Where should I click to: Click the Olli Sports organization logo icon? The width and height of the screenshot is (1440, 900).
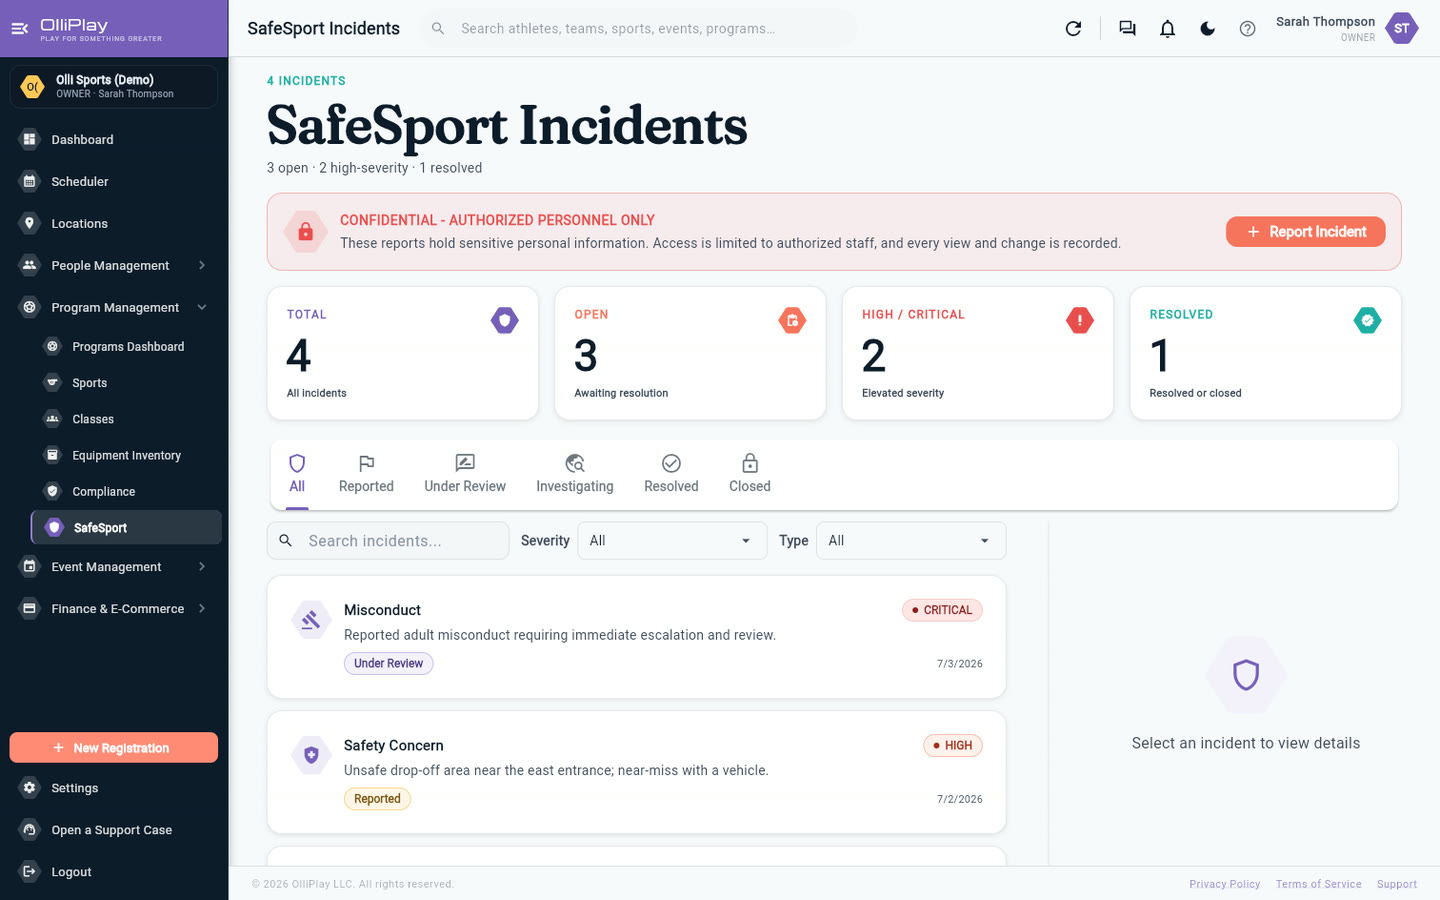tap(32, 87)
